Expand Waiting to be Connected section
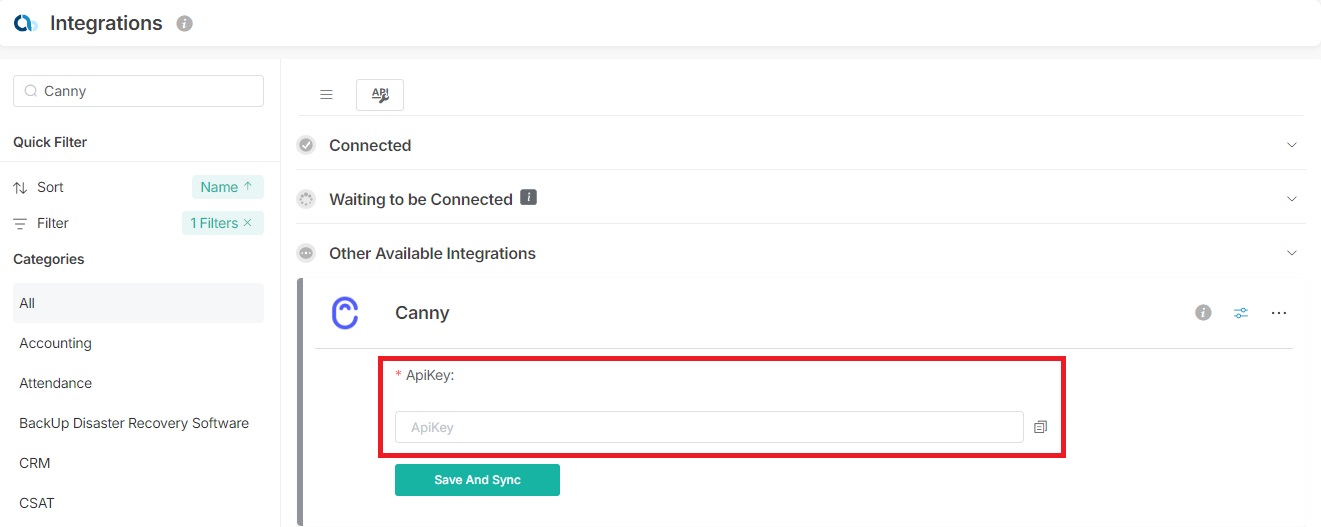This screenshot has width=1321, height=527. 1292,199
